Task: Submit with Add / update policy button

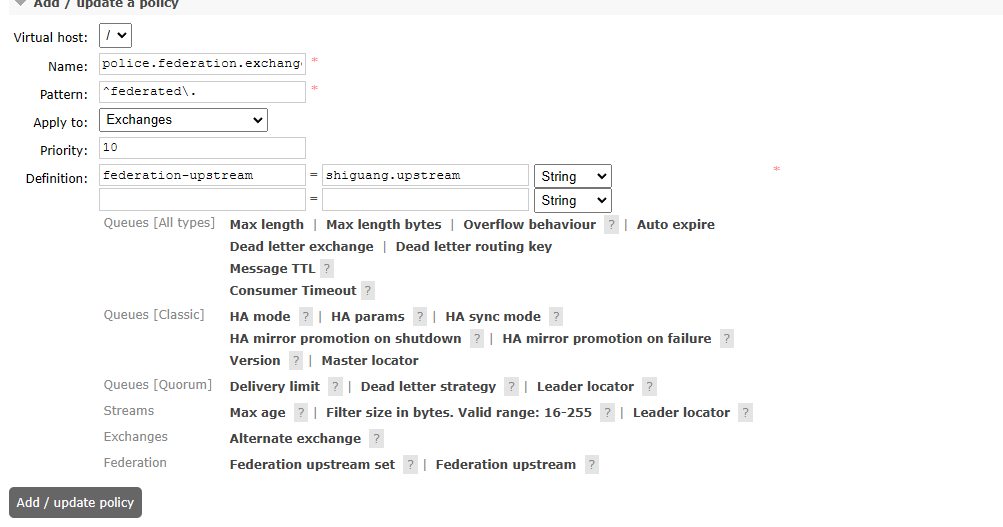Action: [75, 503]
